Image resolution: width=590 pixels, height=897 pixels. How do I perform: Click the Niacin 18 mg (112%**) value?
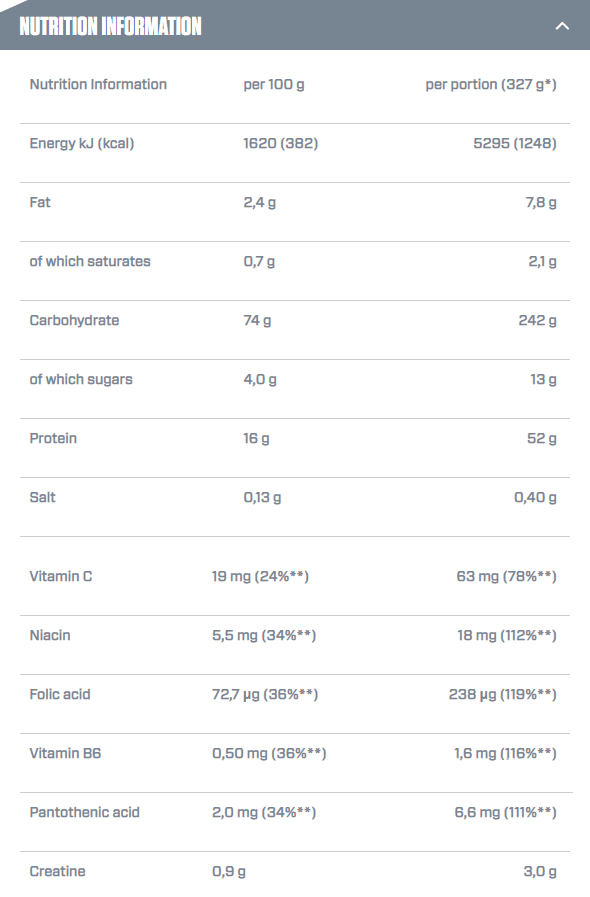[x=506, y=635]
